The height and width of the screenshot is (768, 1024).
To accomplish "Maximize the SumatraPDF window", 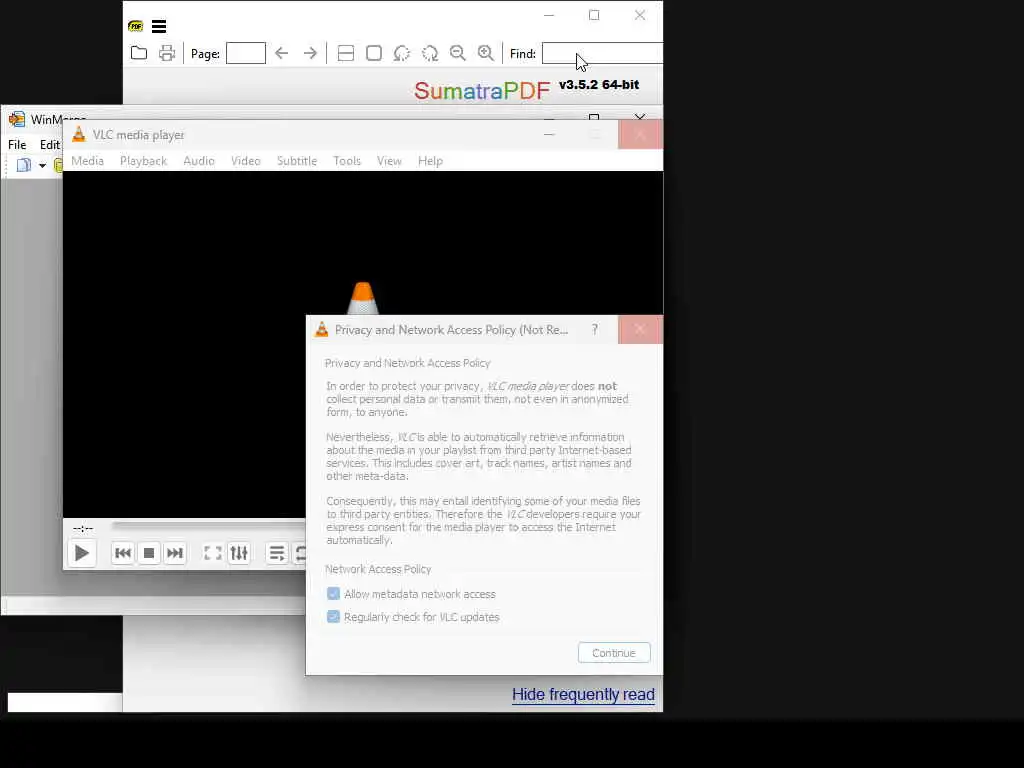I will tap(594, 15).
